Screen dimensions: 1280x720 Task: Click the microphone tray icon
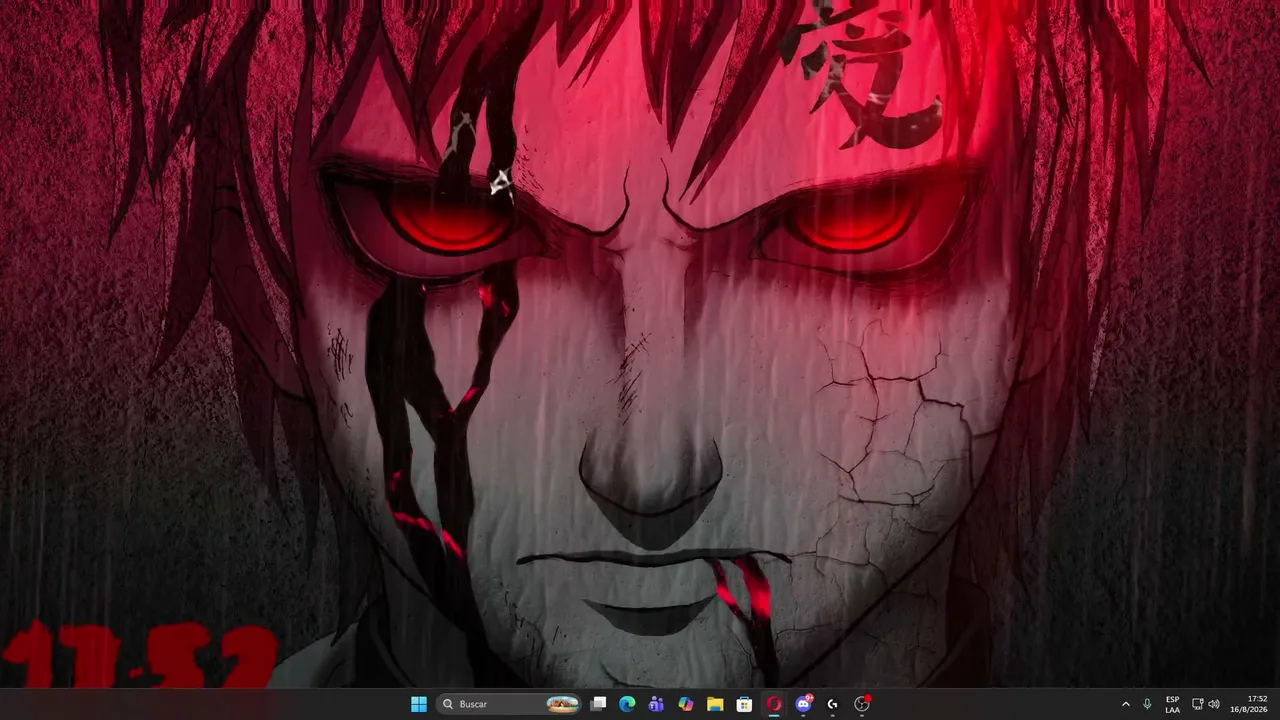(1147, 704)
